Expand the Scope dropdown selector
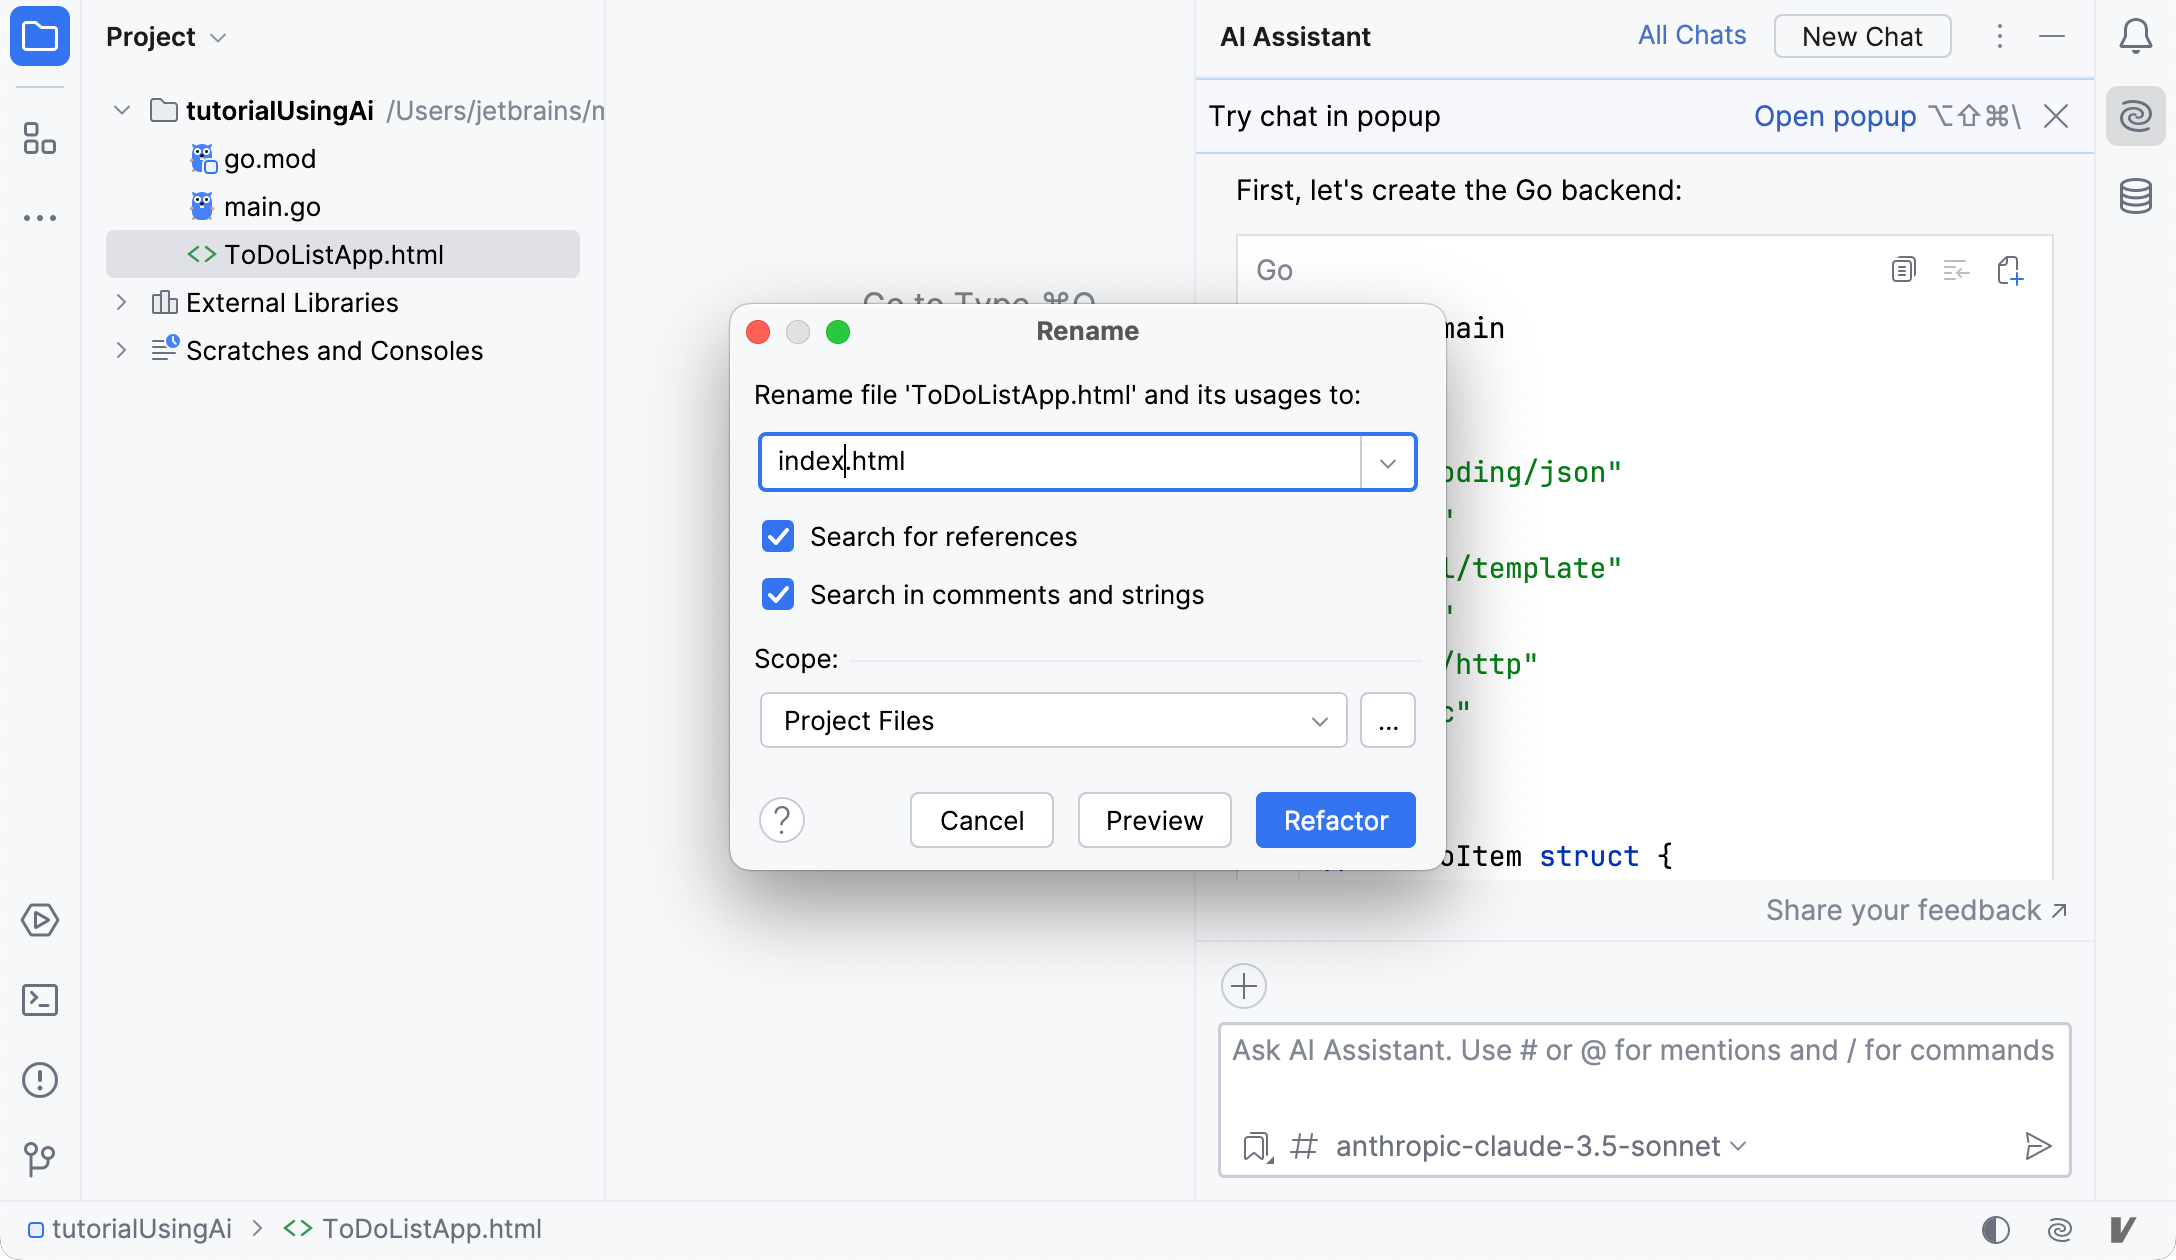2176x1260 pixels. pyautogui.click(x=1318, y=720)
